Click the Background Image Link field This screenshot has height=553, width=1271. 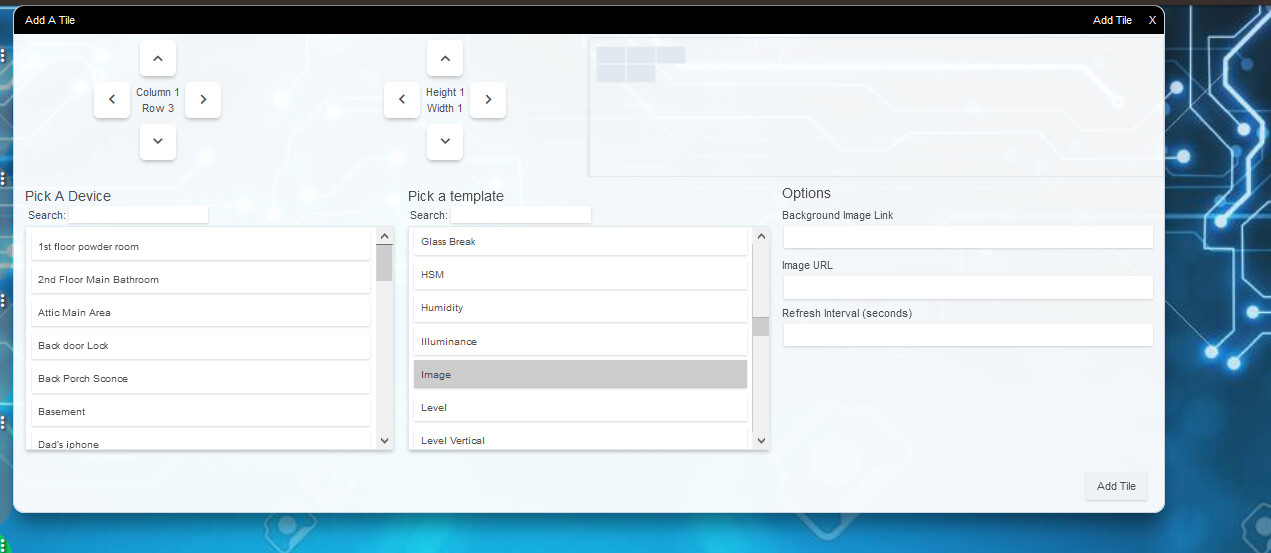pos(968,237)
